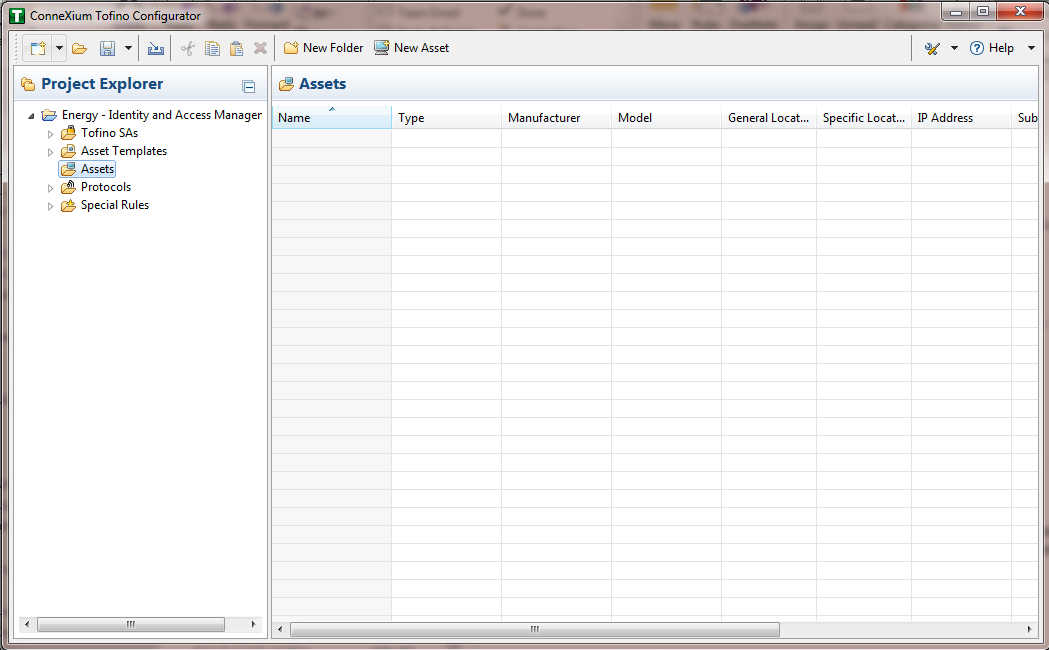Sort by General Location column header
This screenshot has height=650, width=1049.
(769, 117)
